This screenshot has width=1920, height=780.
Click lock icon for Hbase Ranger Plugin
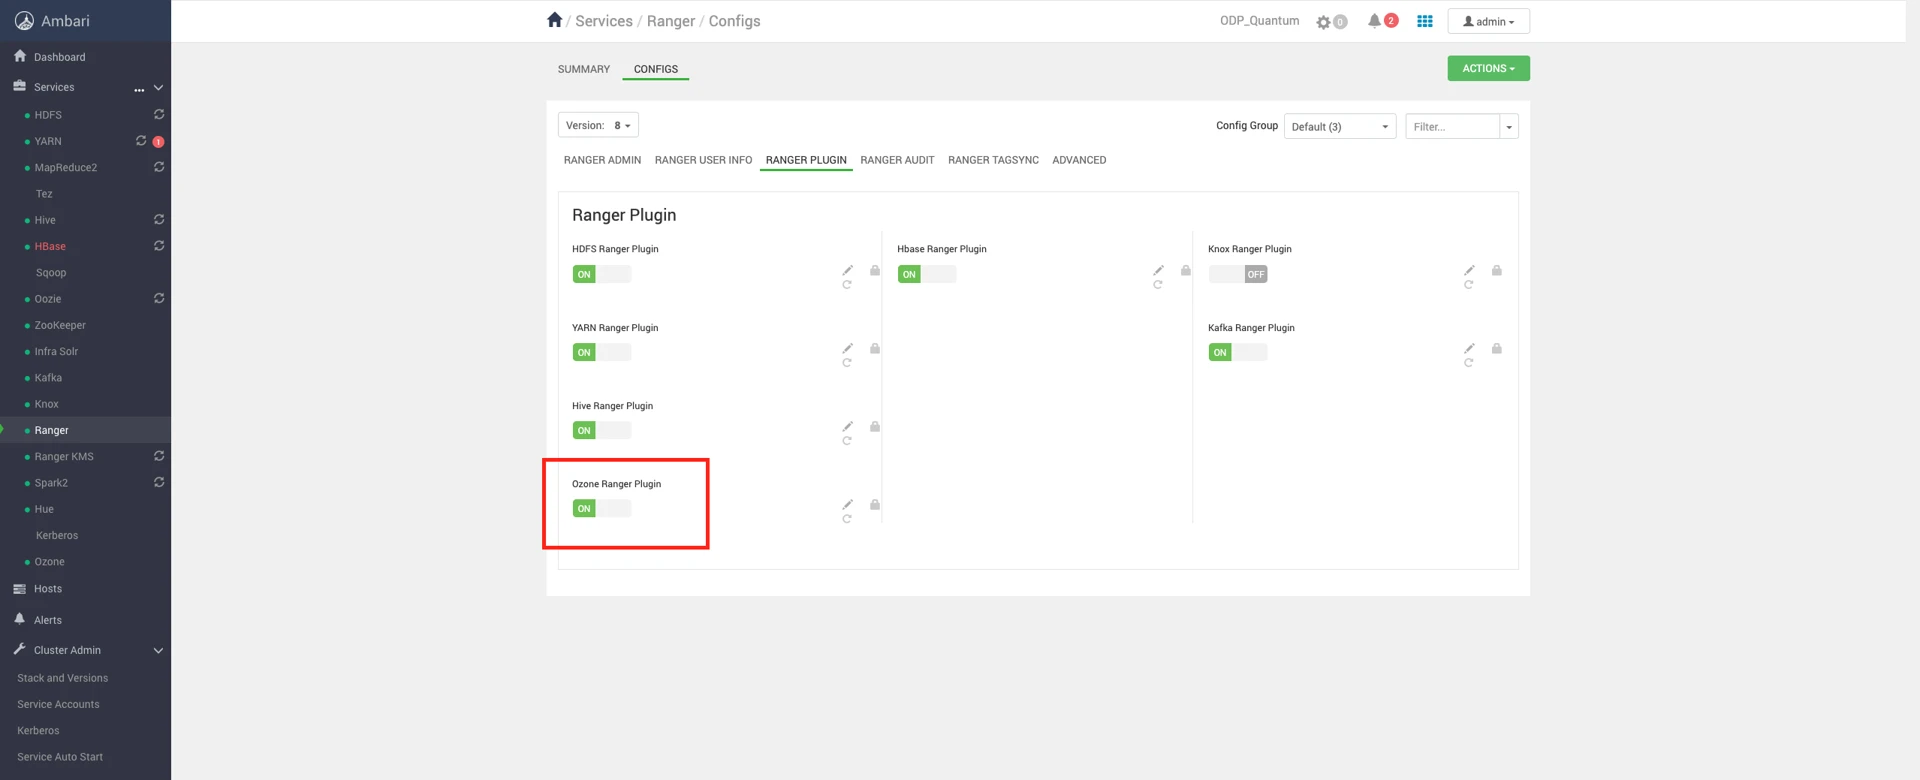point(1186,270)
